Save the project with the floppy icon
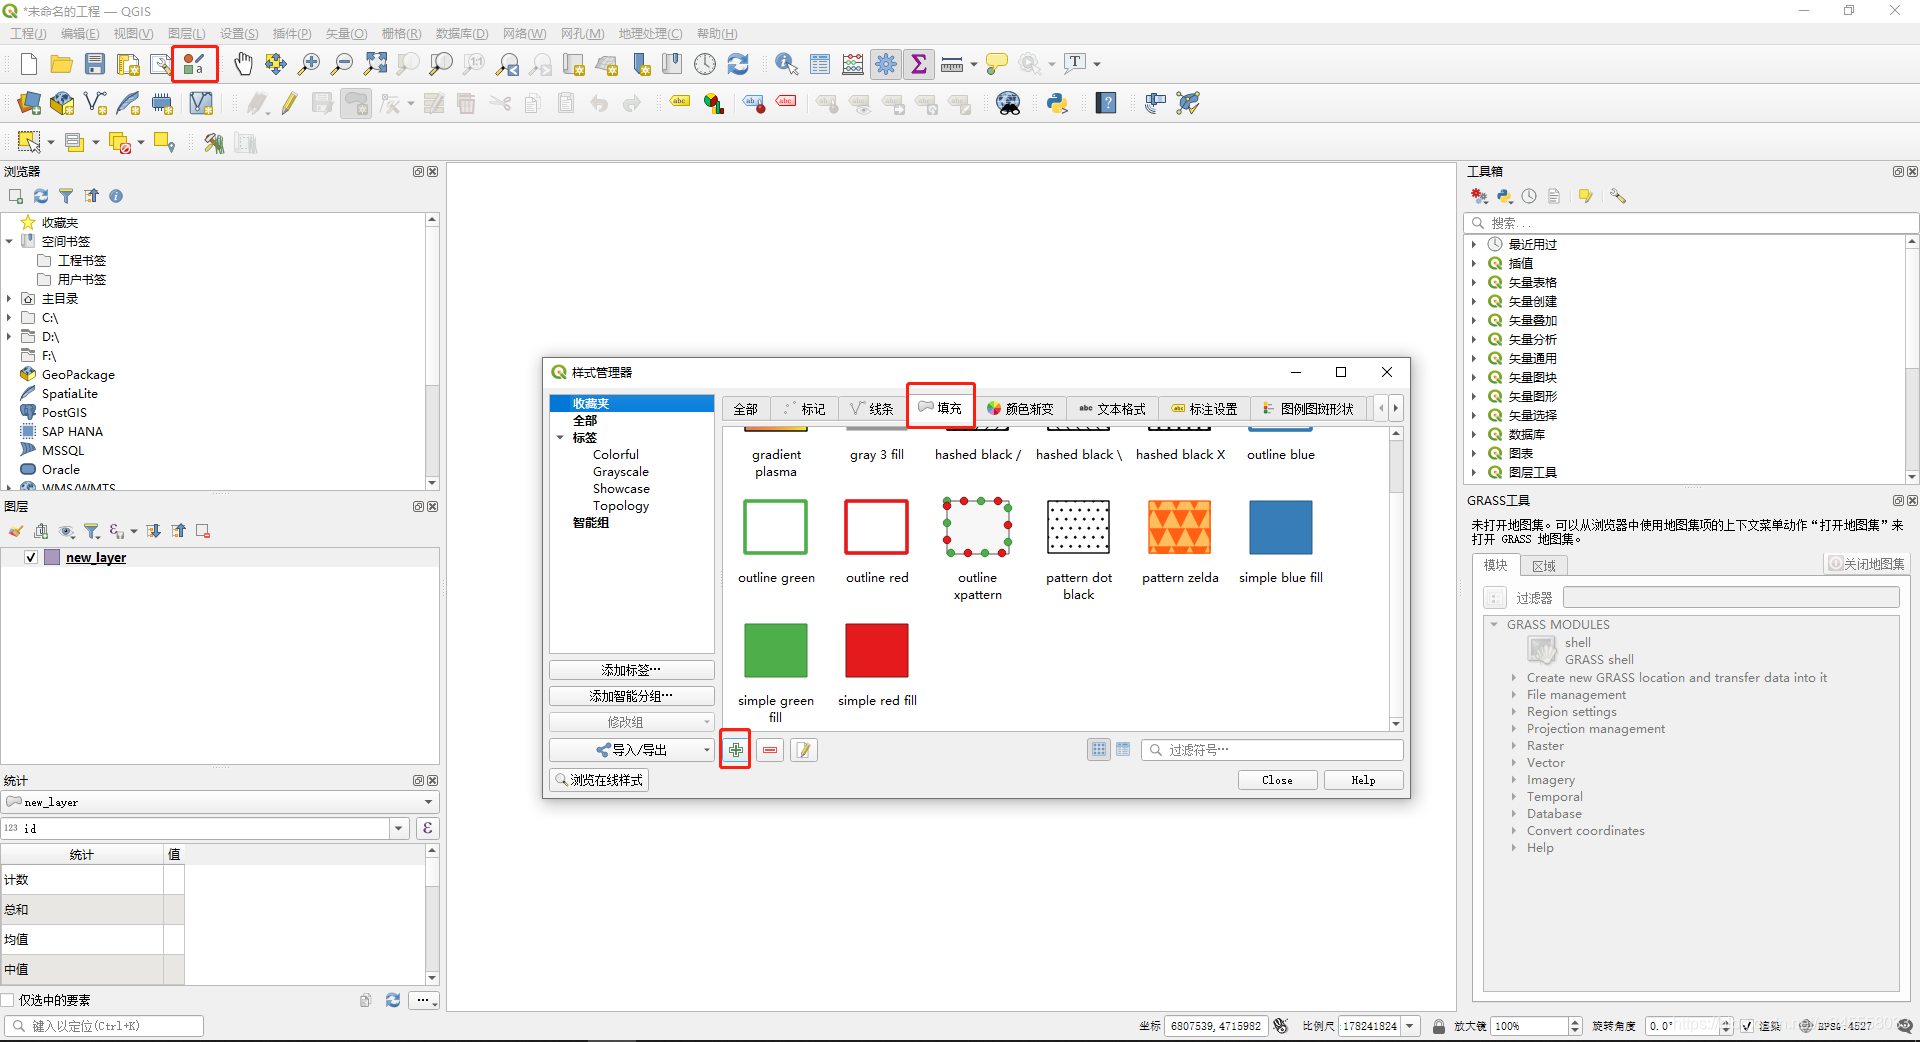Image resolution: width=1920 pixels, height=1042 pixels. [x=95, y=64]
